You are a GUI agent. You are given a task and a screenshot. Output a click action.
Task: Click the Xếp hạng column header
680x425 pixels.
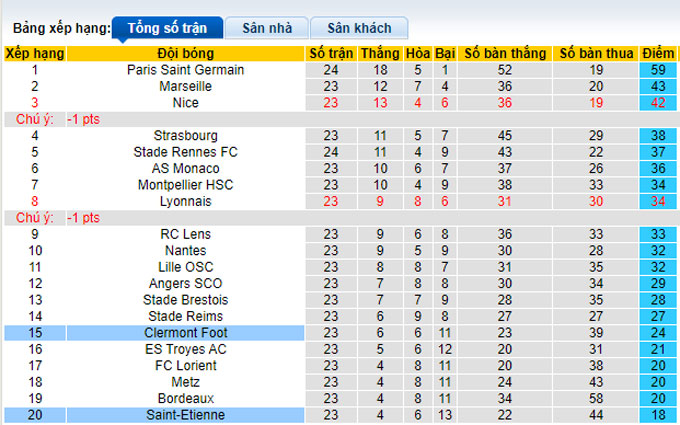point(35,53)
